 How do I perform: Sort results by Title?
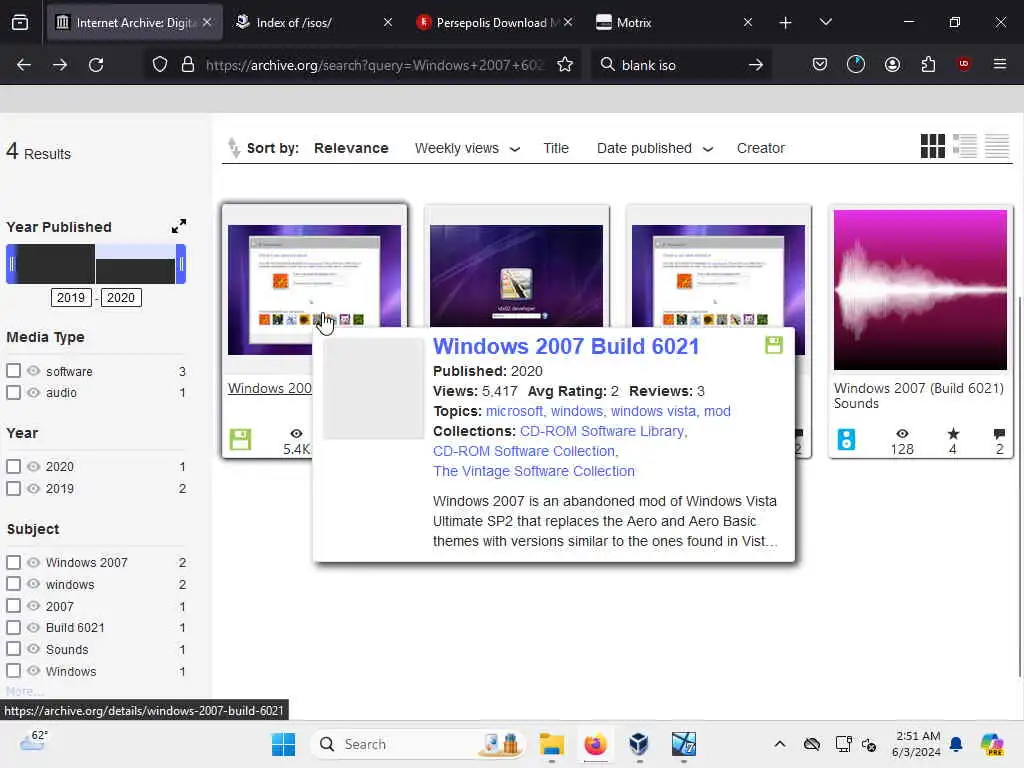pos(556,148)
